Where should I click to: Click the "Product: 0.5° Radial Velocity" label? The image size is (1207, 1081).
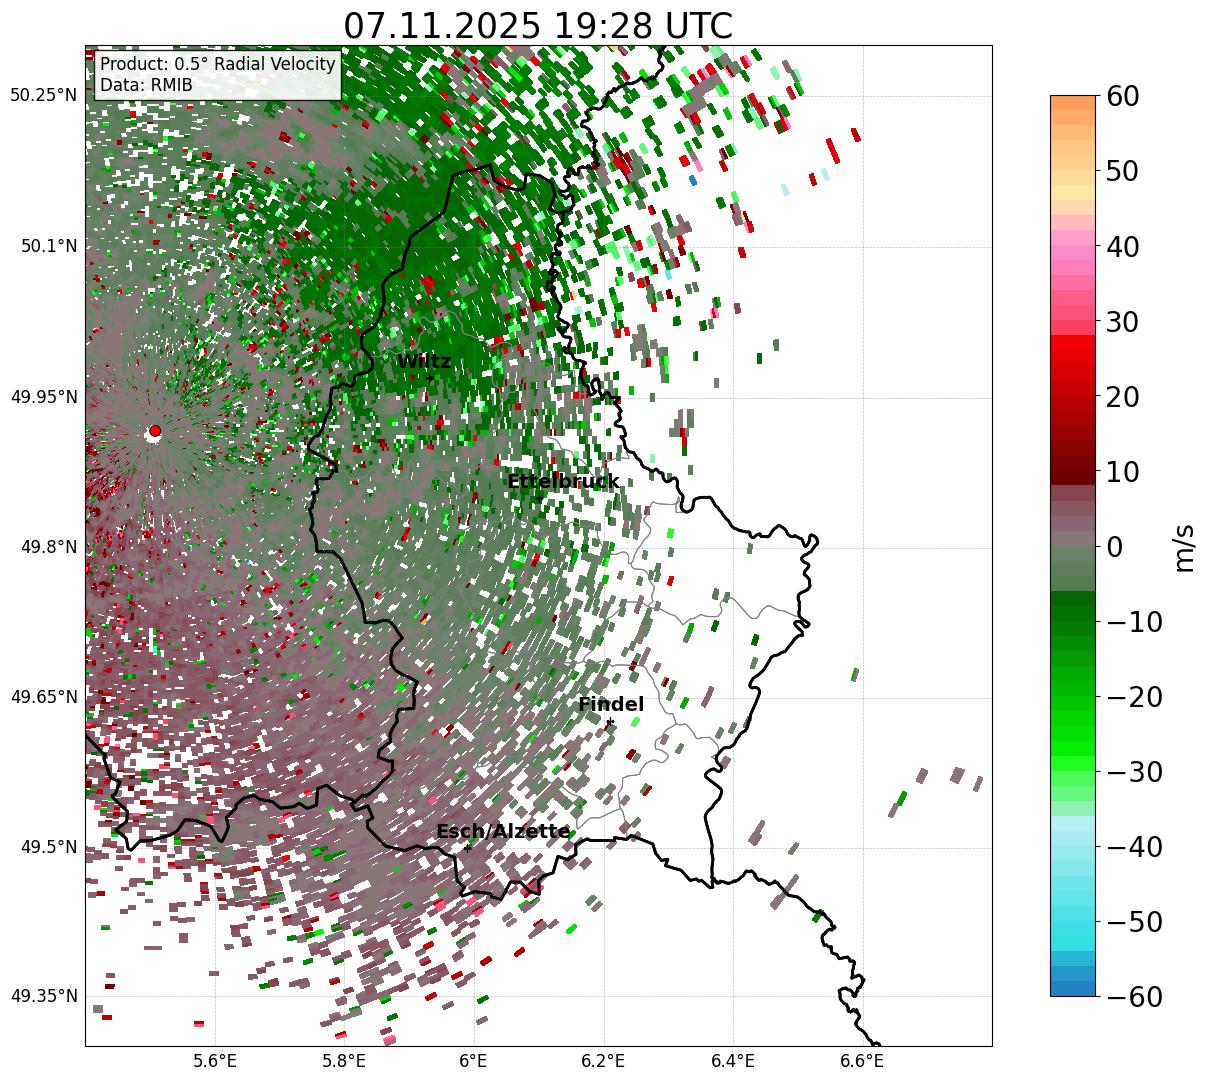pyautogui.click(x=218, y=64)
